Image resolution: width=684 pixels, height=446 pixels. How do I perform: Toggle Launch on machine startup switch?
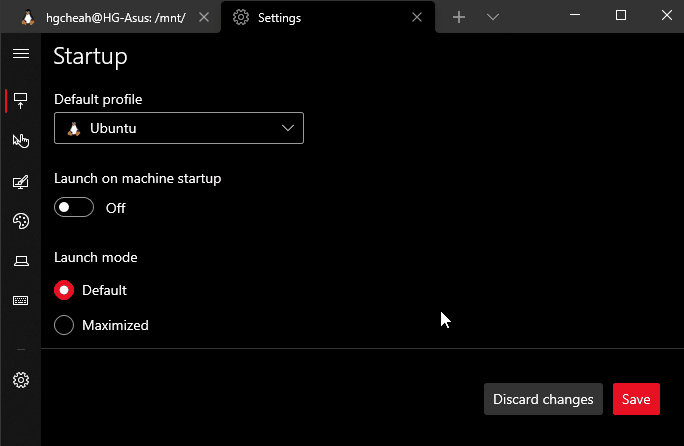pos(74,207)
